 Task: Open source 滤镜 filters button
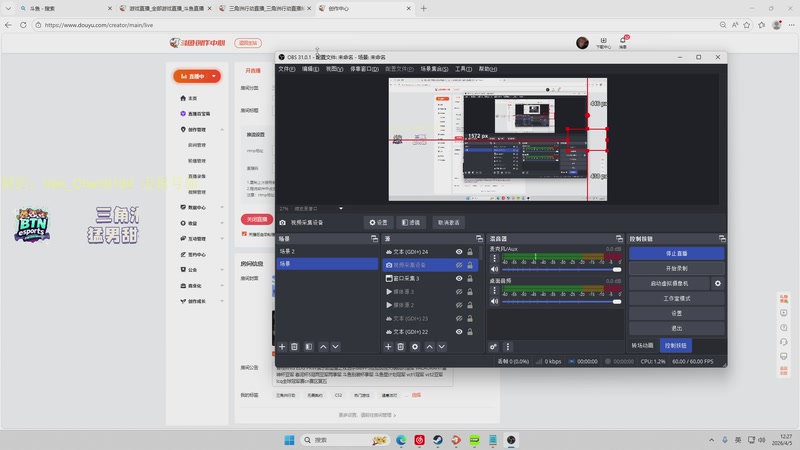[x=411, y=222]
